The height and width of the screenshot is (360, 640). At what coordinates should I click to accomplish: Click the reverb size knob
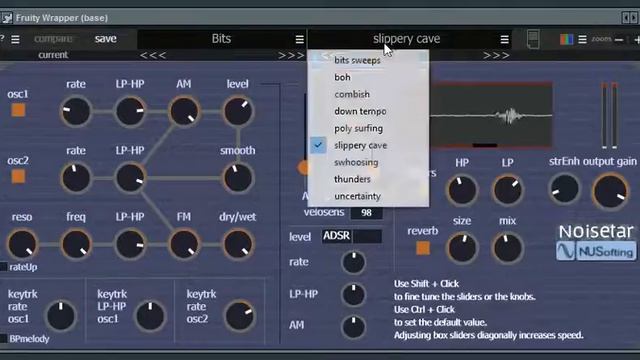pos(462,248)
